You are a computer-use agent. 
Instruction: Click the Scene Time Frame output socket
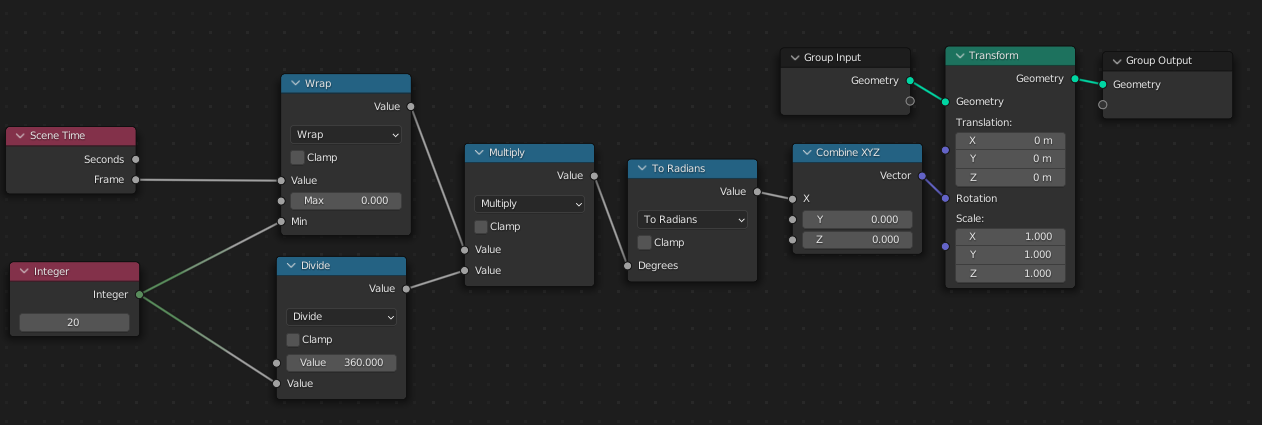click(x=136, y=180)
